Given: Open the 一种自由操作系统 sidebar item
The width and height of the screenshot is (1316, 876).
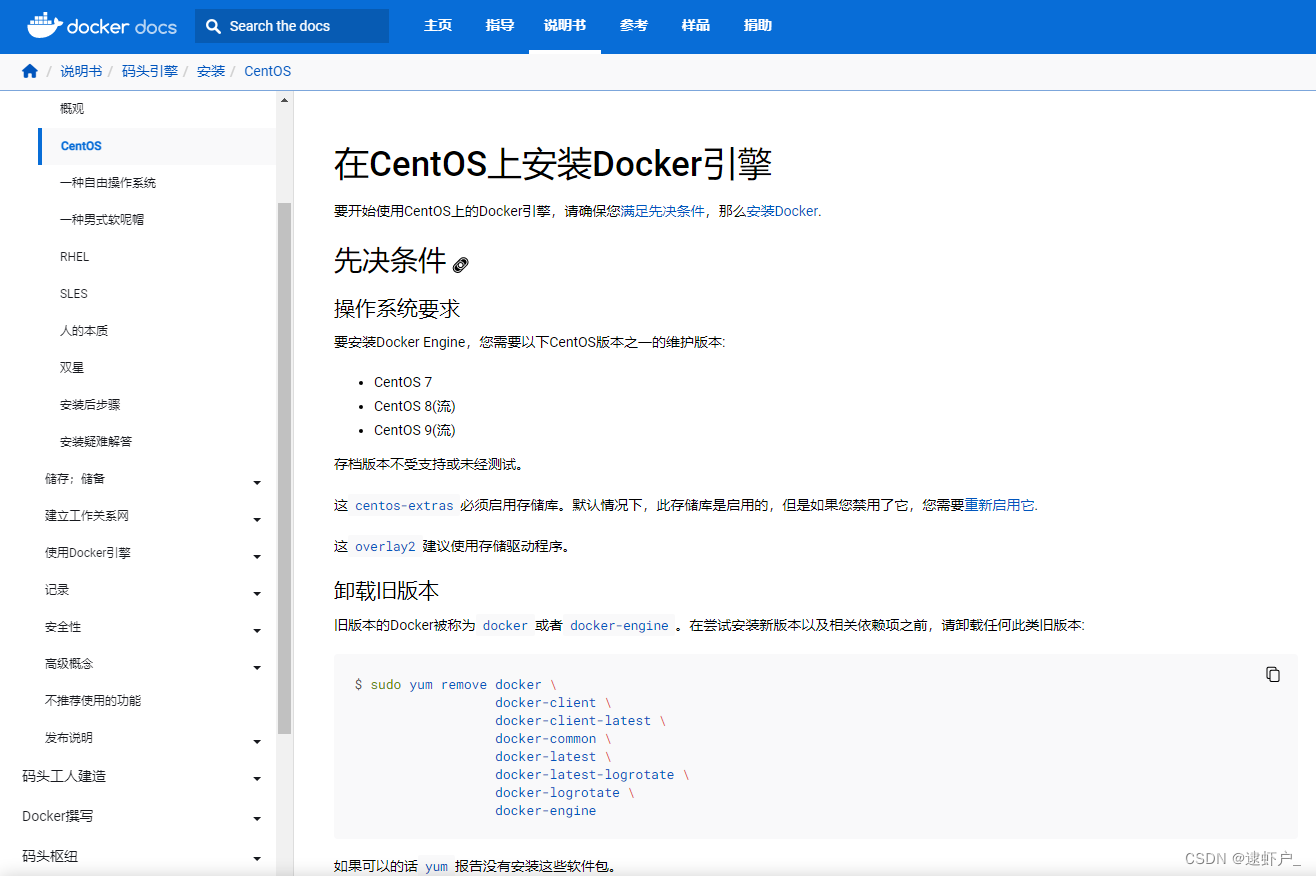Looking at the screenshot, I should pyautogui.click(x=108, y=183).
